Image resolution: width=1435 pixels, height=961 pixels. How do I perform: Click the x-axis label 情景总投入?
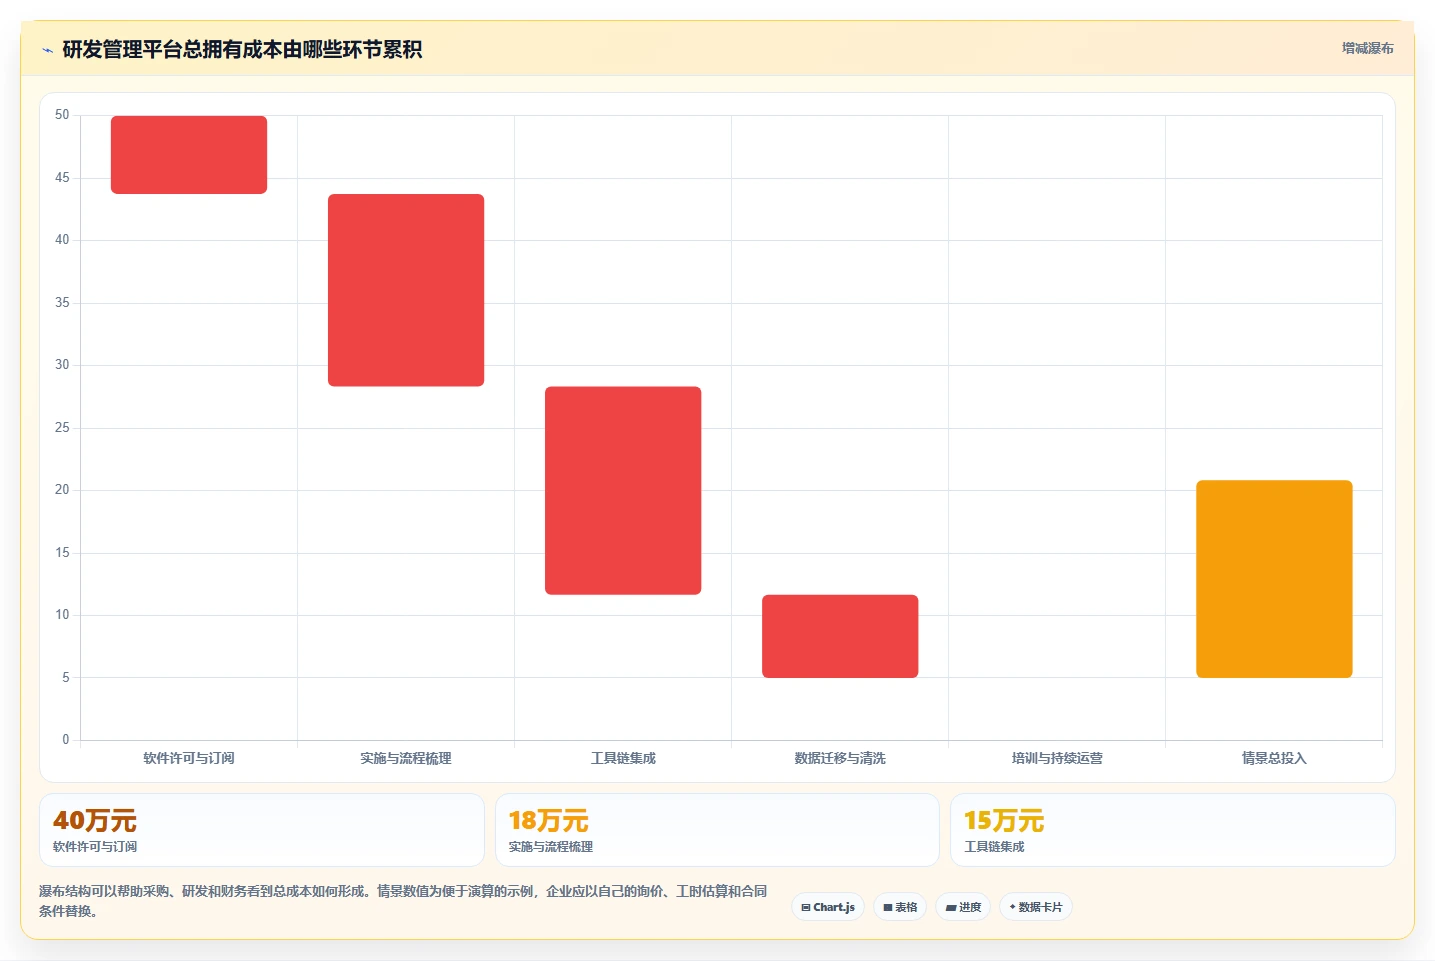[x=1274, y=758]
